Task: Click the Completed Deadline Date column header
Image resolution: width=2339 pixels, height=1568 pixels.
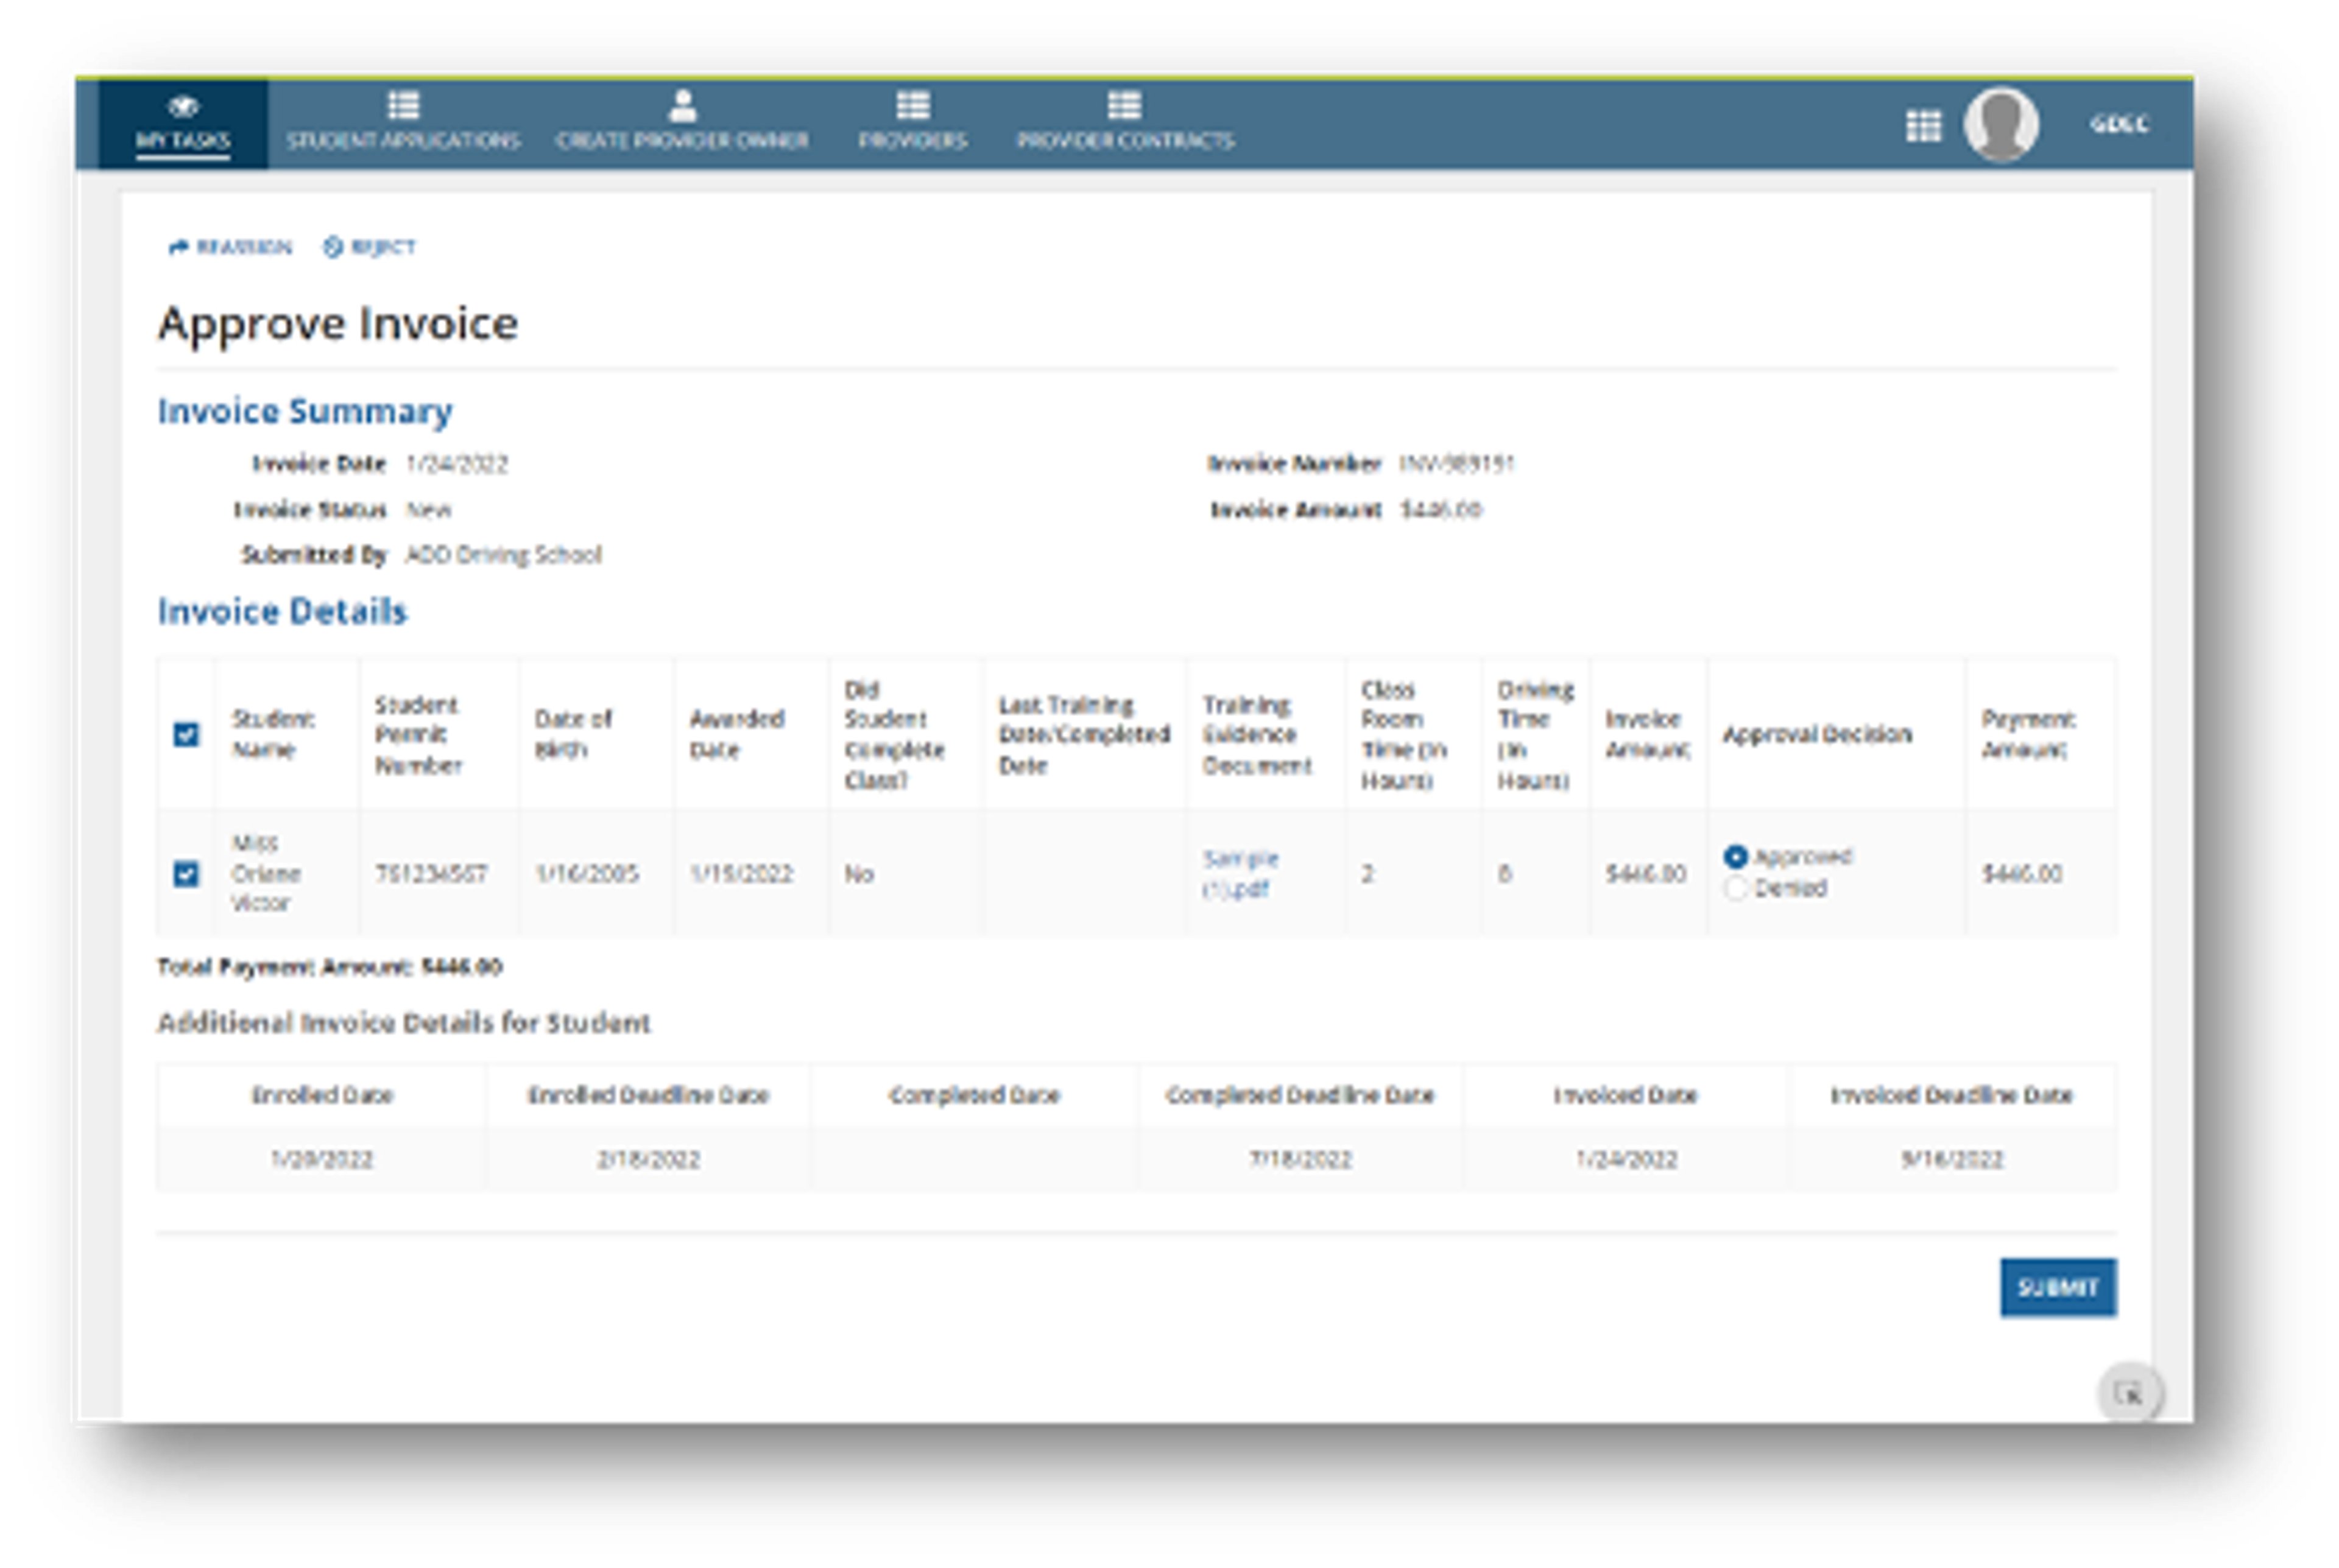Action: (1300, 1095)
